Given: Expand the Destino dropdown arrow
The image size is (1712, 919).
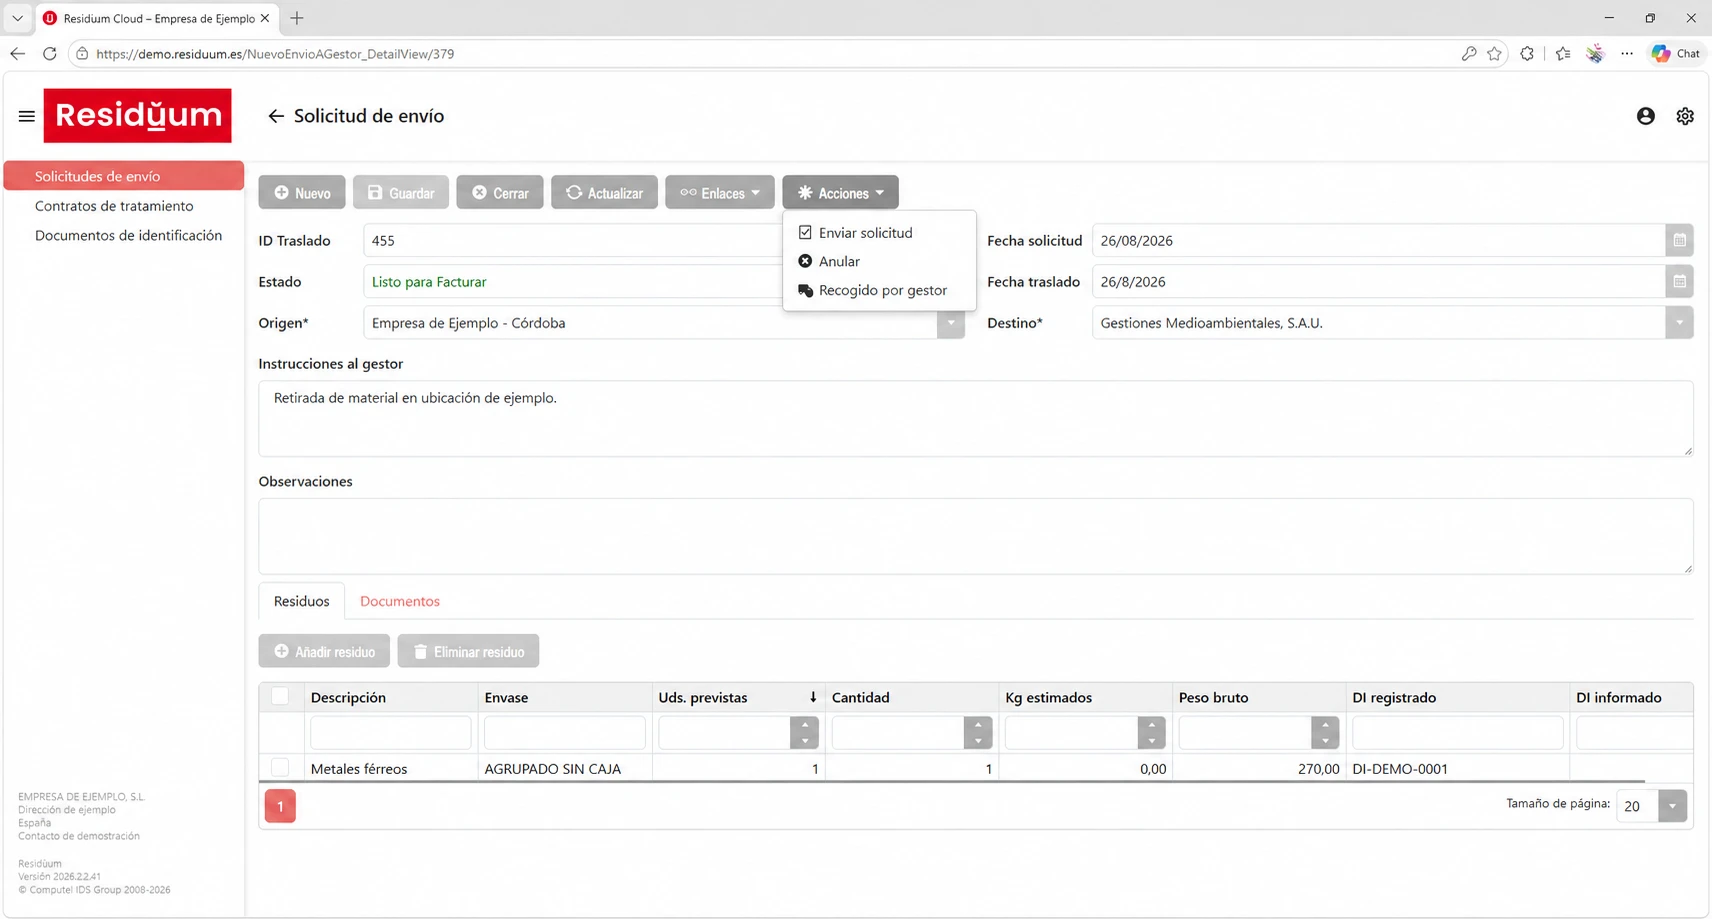Looking at the screenshot, I should tap(1679, 323).
